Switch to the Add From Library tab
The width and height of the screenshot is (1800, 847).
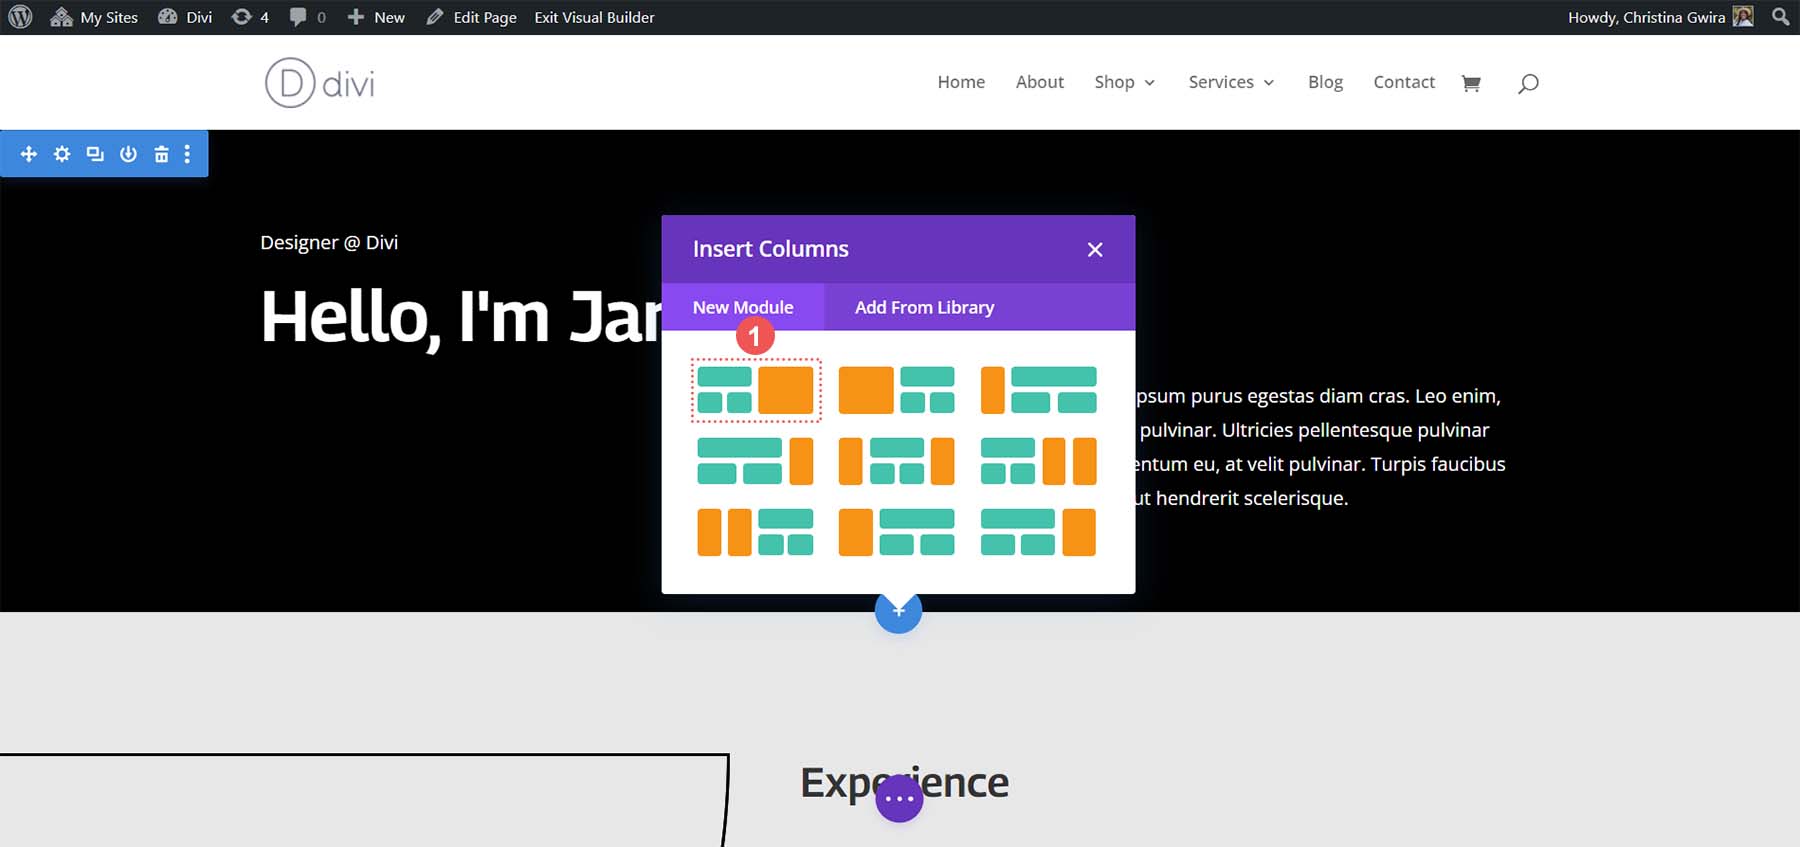[924, 307]
